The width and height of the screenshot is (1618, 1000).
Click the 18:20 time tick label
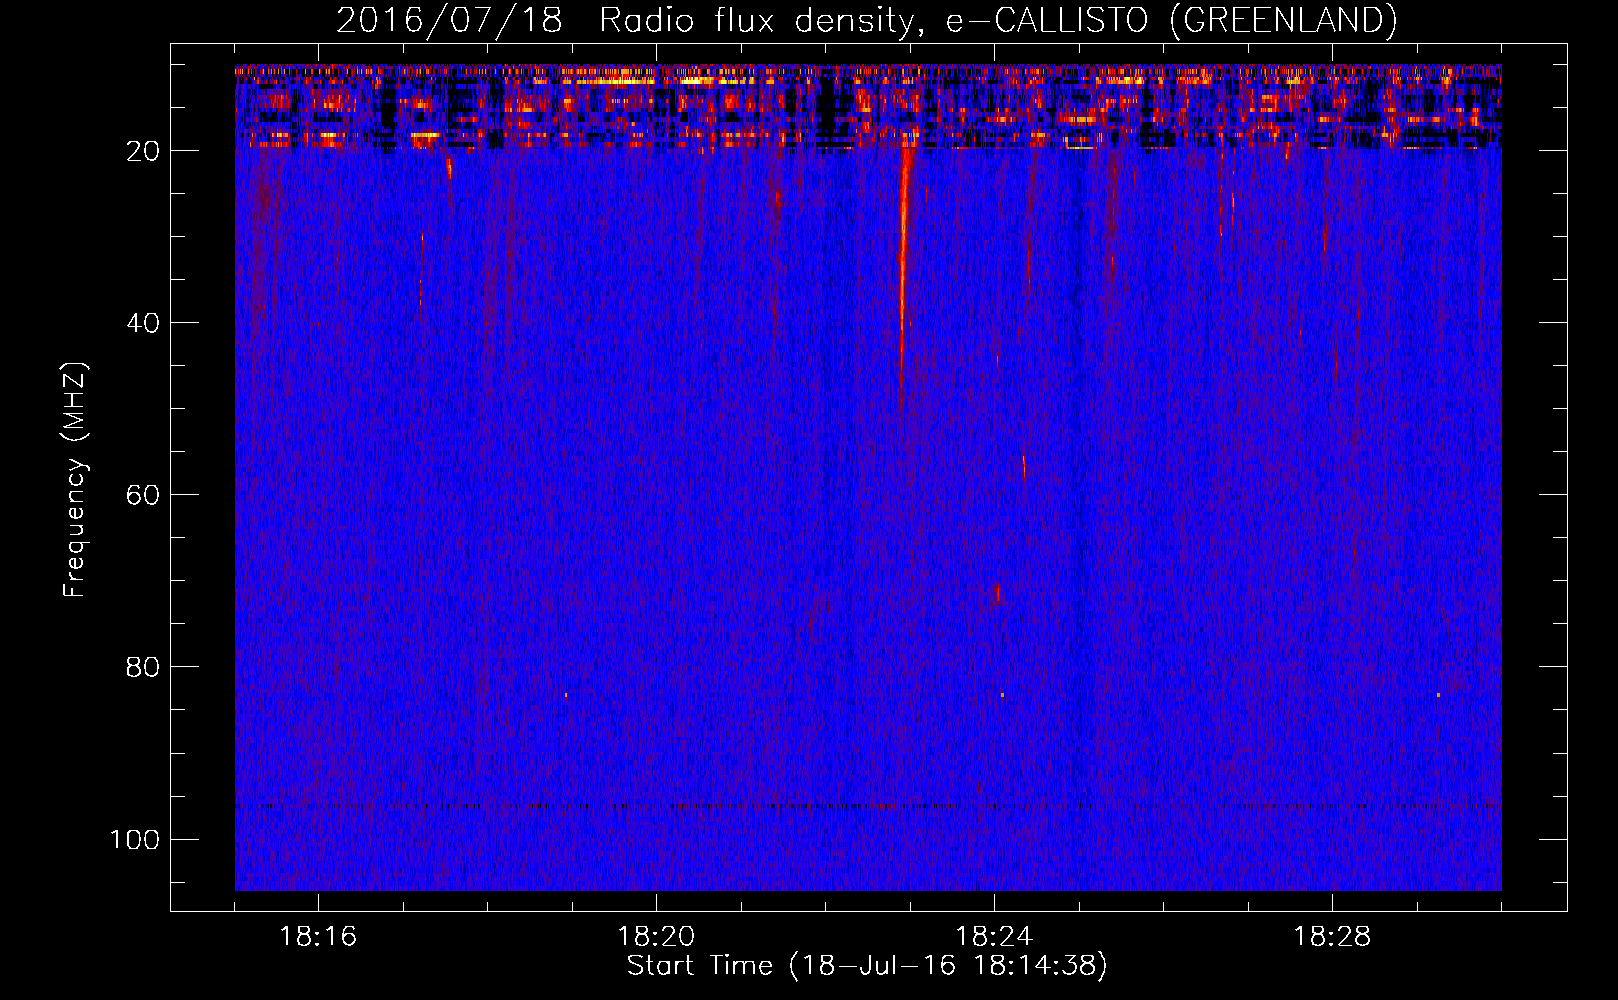(x=656, y=937)
